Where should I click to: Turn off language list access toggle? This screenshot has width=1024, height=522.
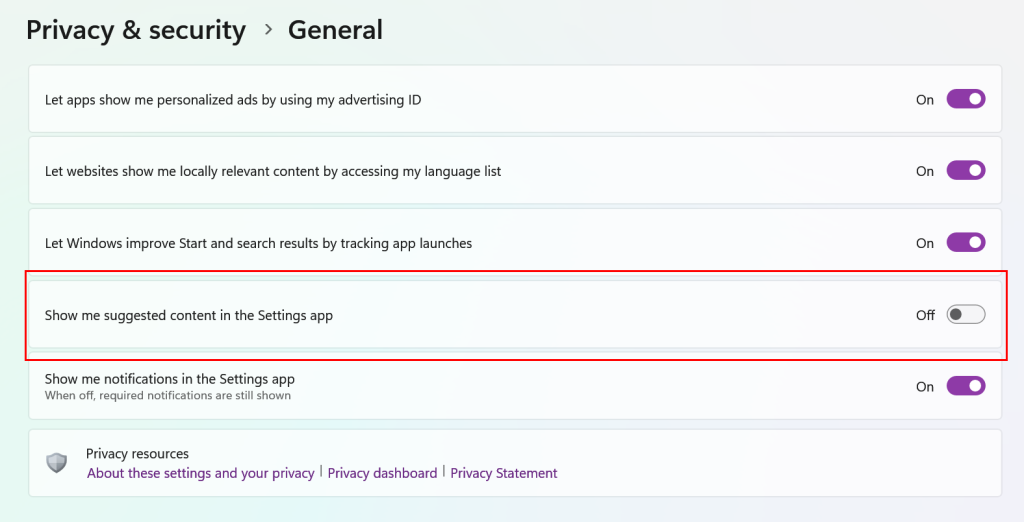click(x=965, y=171)
